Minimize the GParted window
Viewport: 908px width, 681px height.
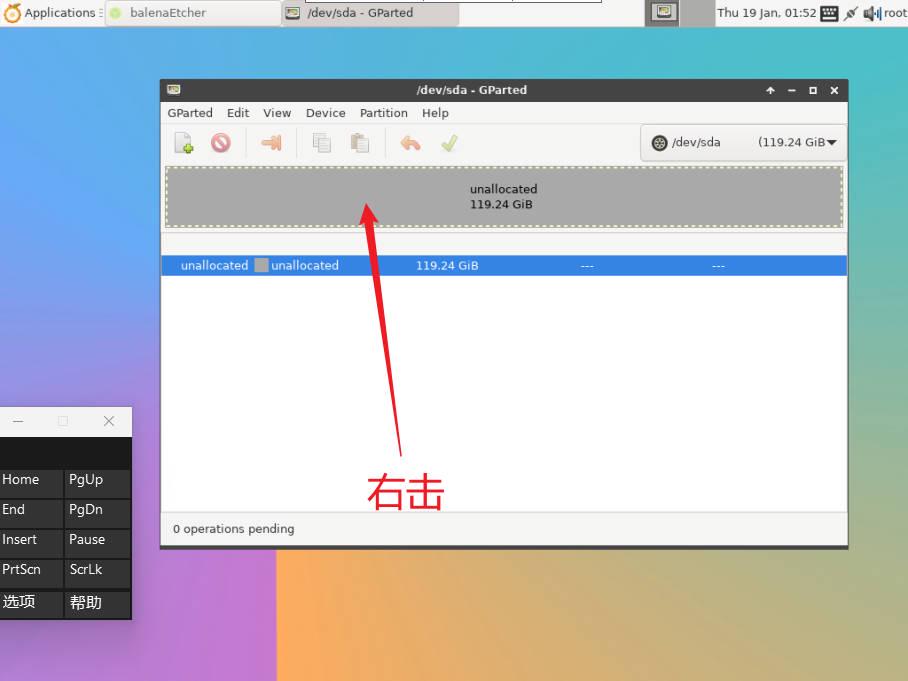(x=792, y=90)
